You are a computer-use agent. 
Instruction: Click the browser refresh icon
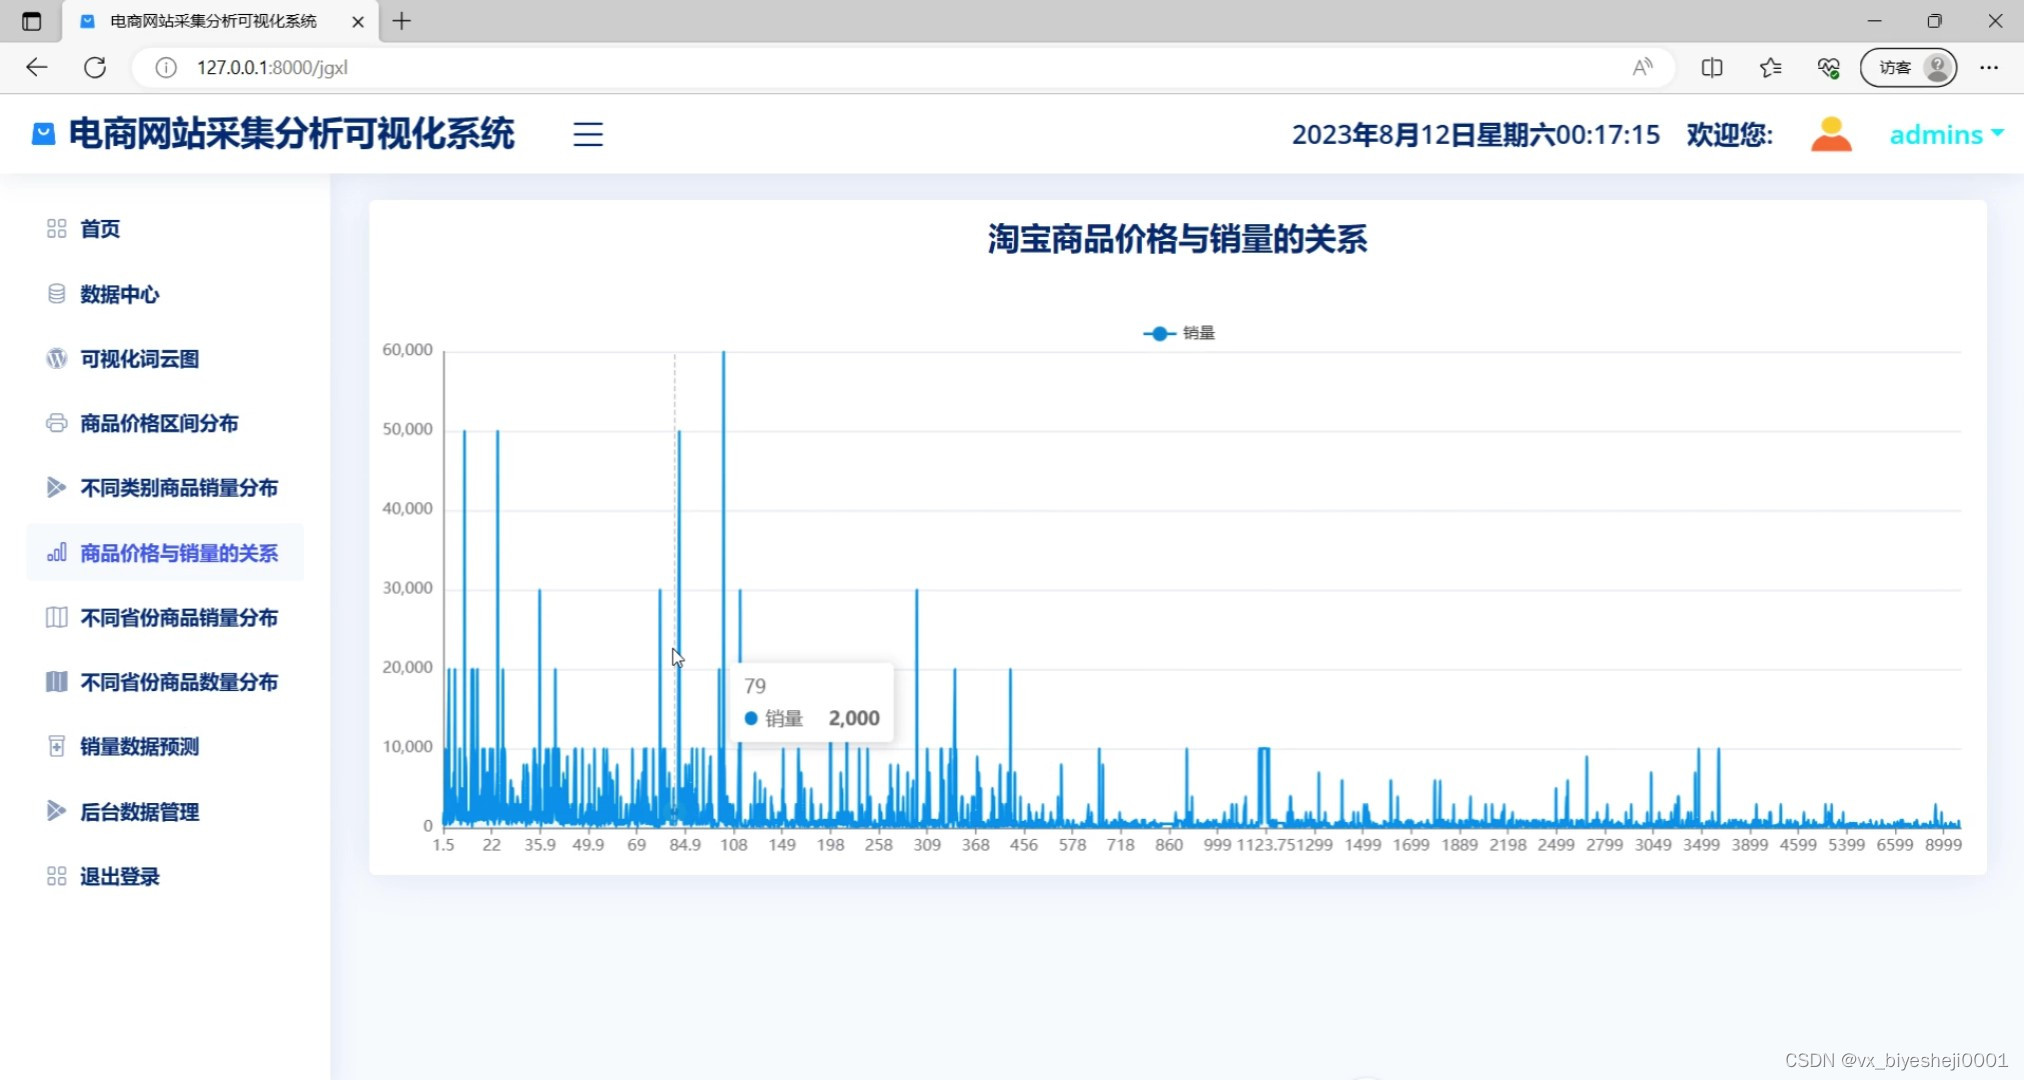(x=96, y=67)
